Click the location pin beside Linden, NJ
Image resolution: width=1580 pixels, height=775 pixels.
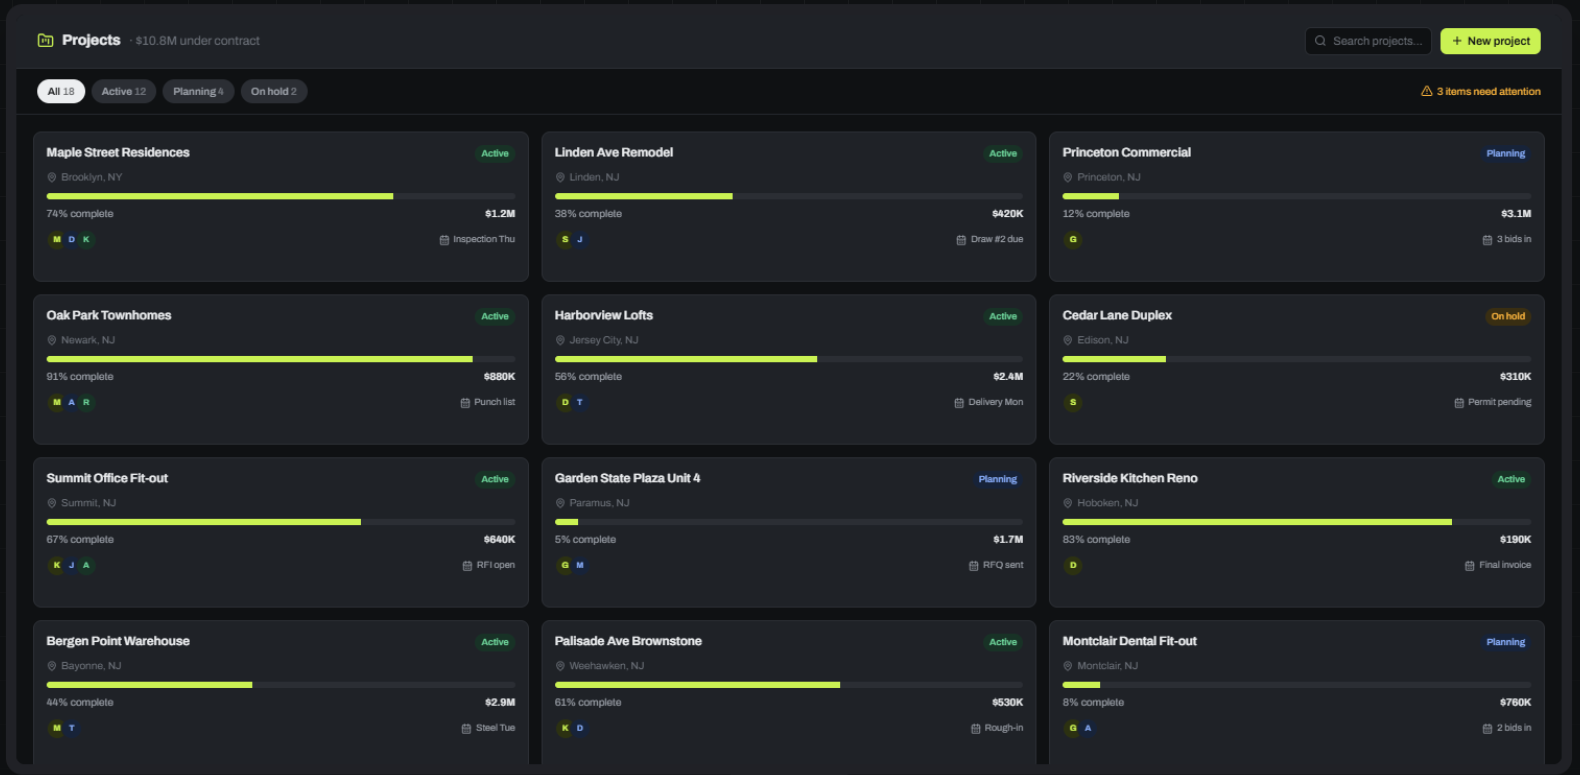click(x=560, y=177)
